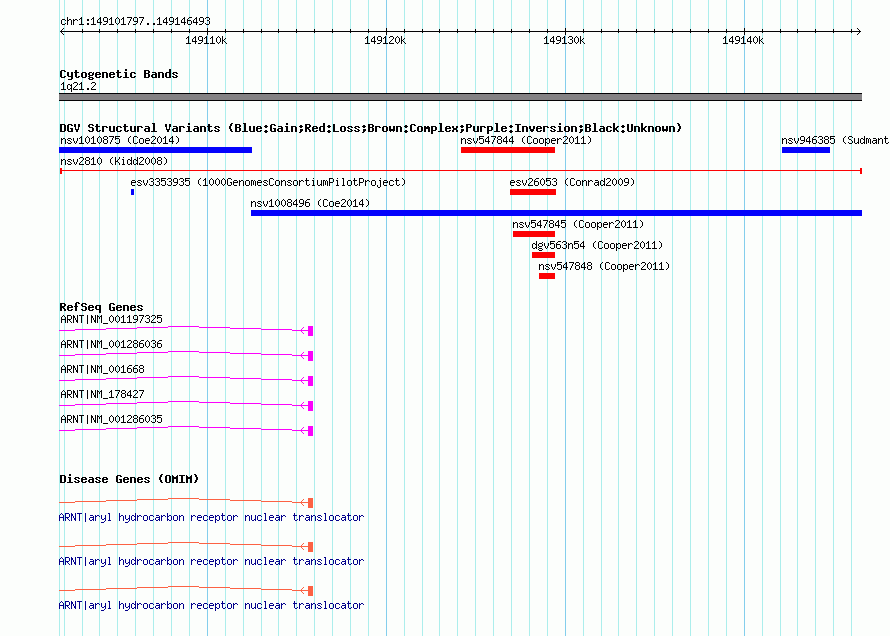The height and width of the screenshot is (636, 890).
Task: Click the ruler's left arrow end
Action: [62, 31]
